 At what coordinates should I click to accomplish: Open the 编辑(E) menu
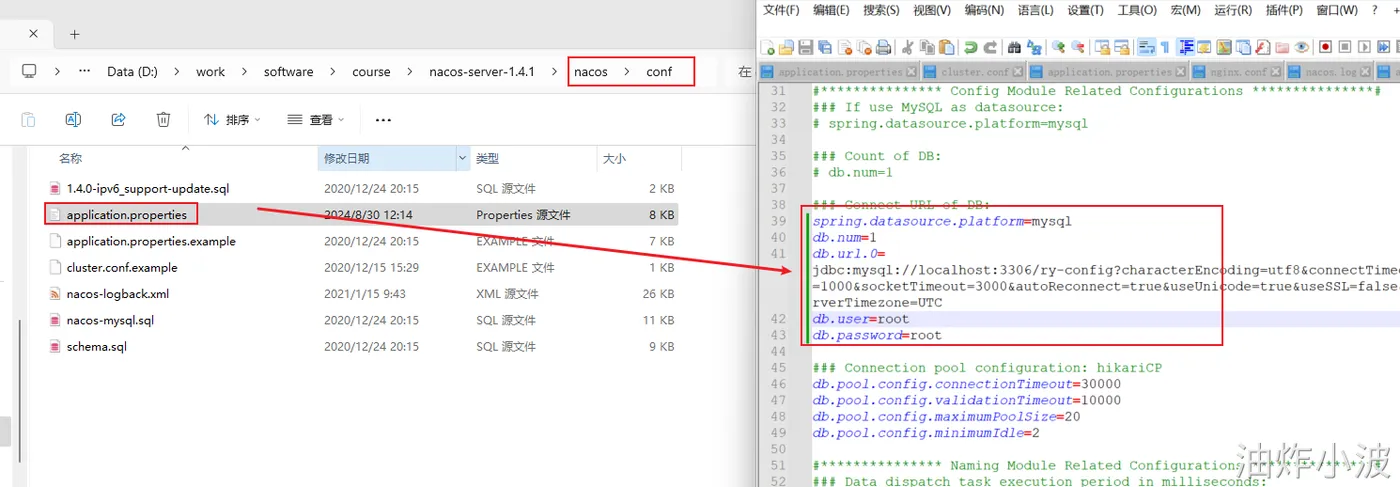point(831,10)
